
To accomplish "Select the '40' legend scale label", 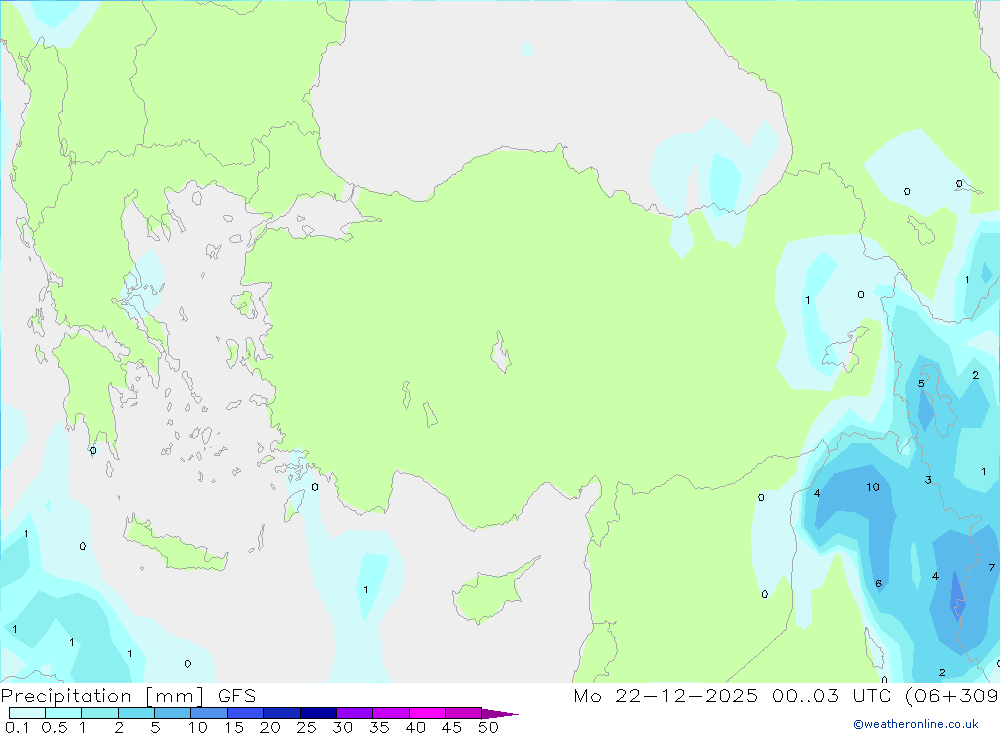I will (416, 727).
